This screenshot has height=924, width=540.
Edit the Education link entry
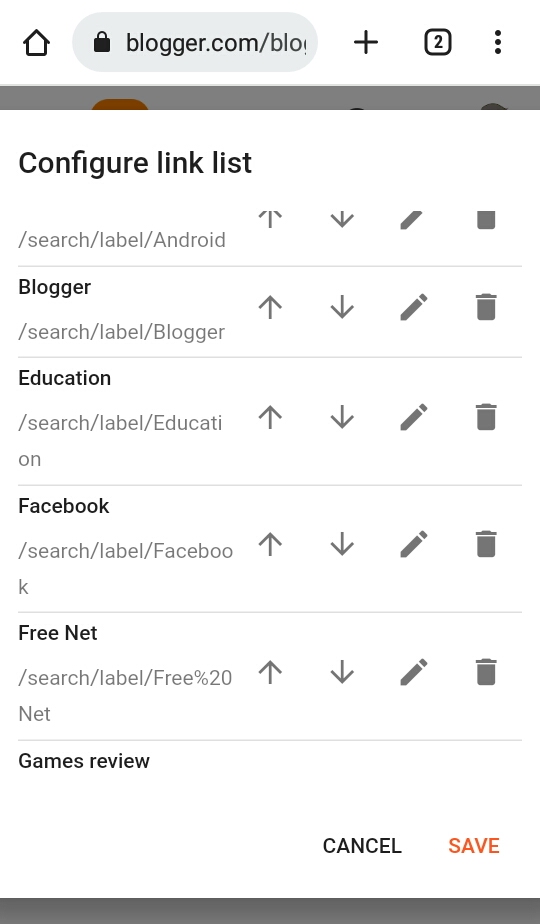coord(414,418)
